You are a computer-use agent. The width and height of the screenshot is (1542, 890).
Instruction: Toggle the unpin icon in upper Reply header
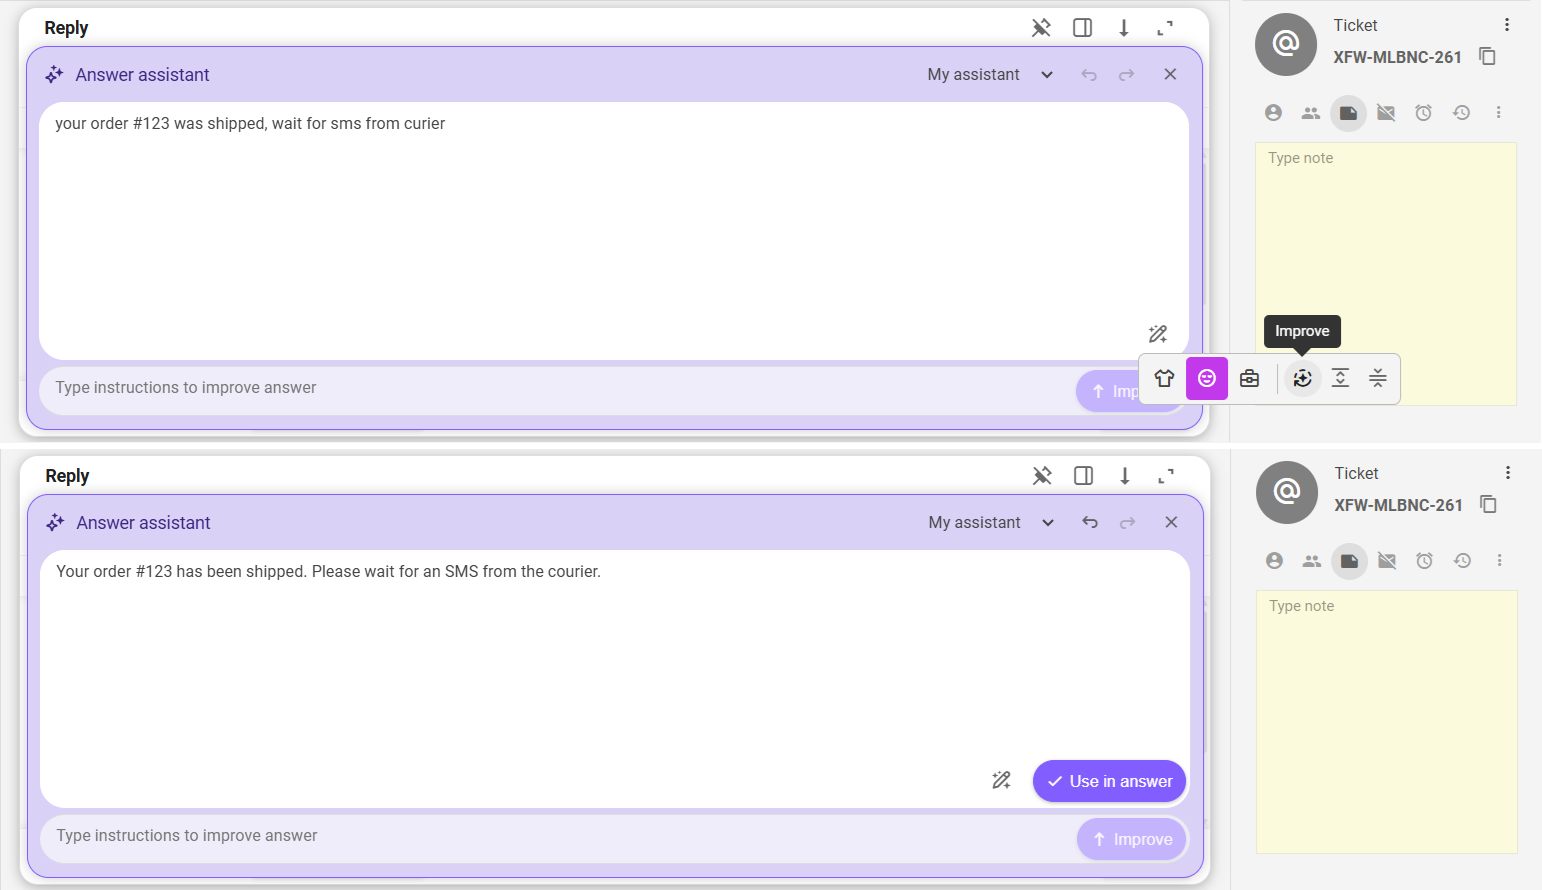pyautogui.click(x=1041, y=28)
